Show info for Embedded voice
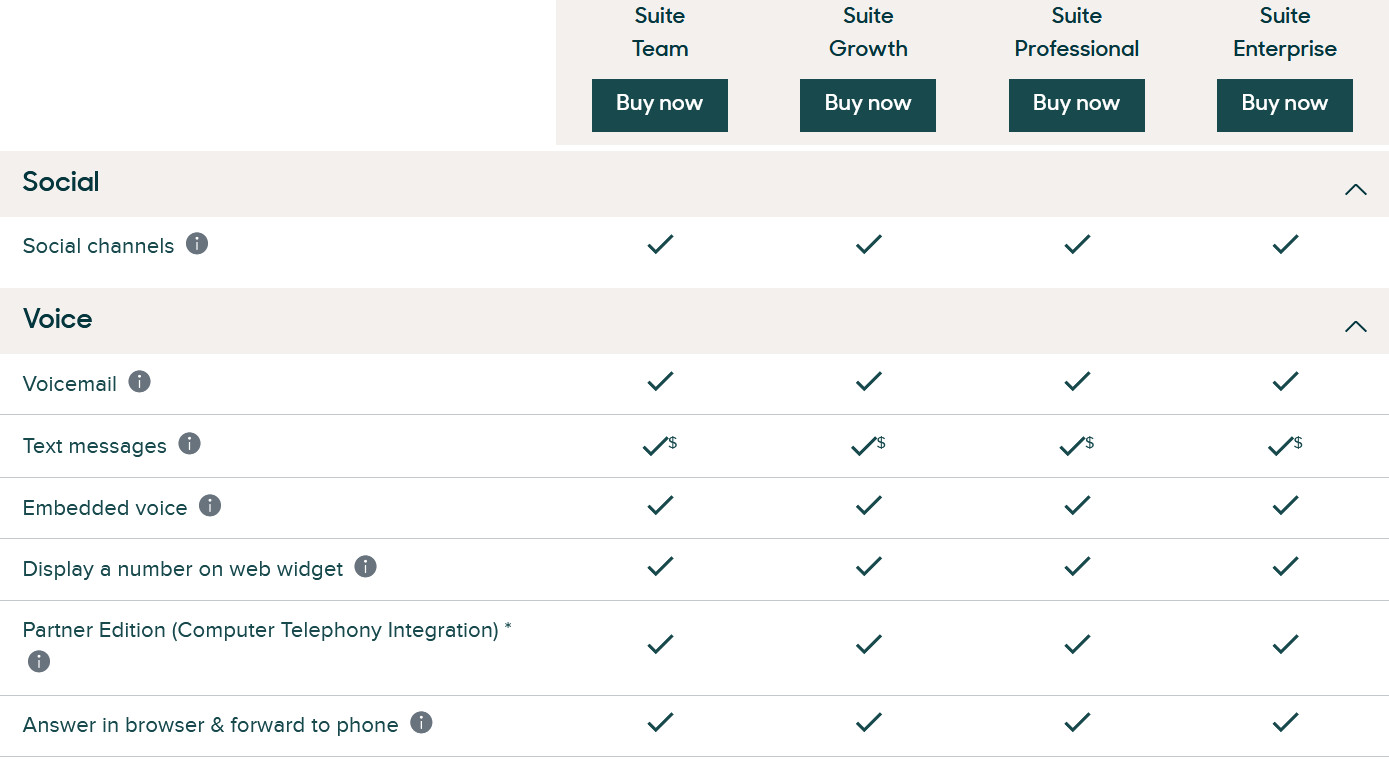1389x761 pixels. [209, 506]
